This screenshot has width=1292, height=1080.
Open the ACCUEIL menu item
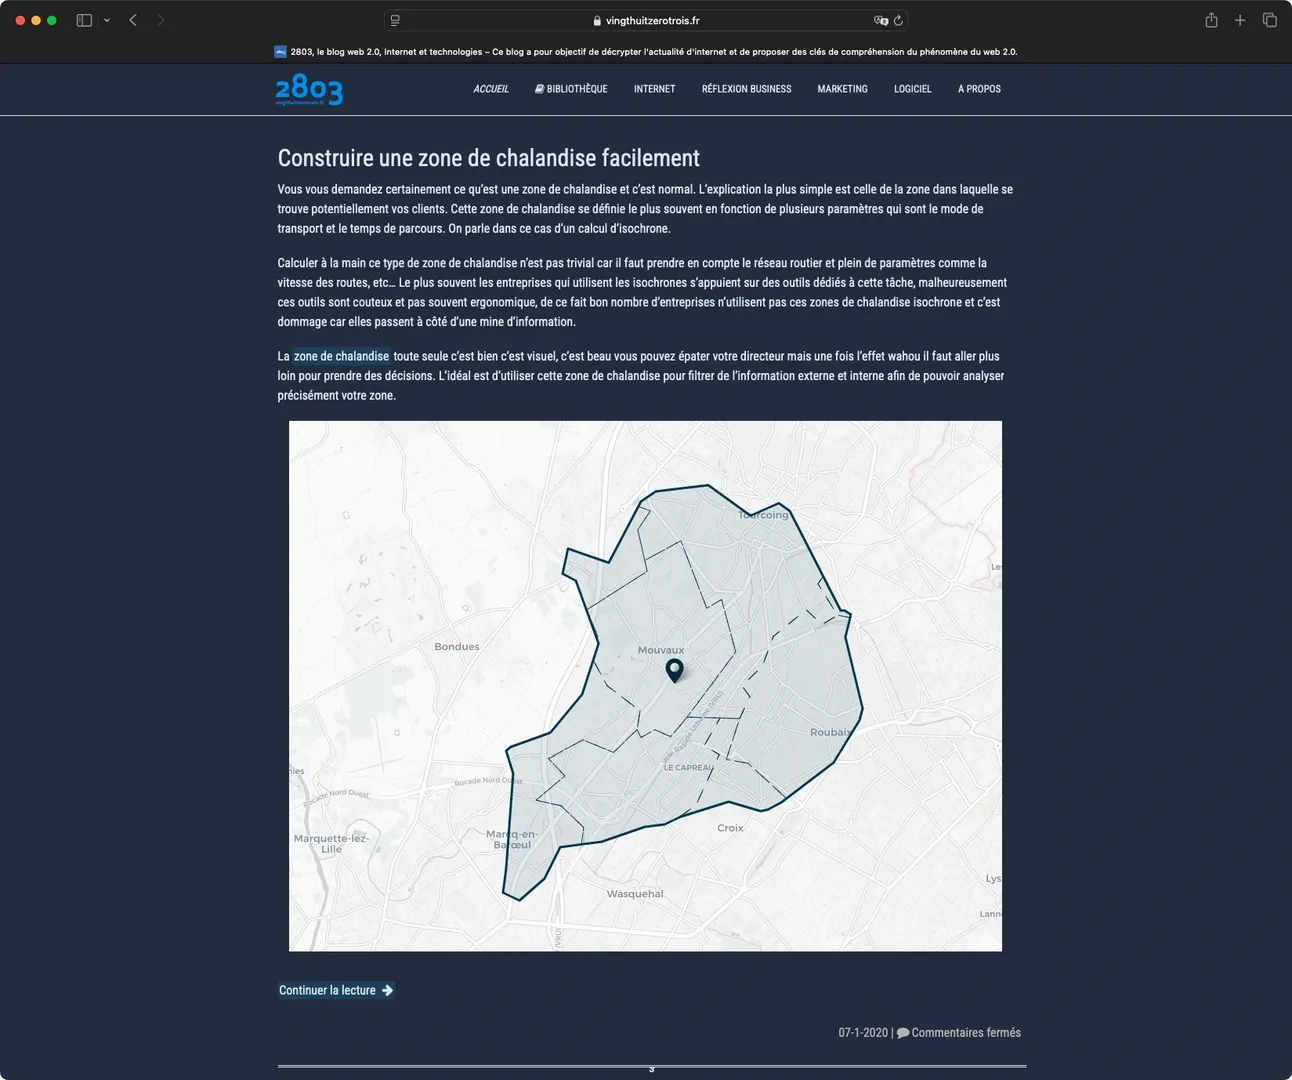491,89
